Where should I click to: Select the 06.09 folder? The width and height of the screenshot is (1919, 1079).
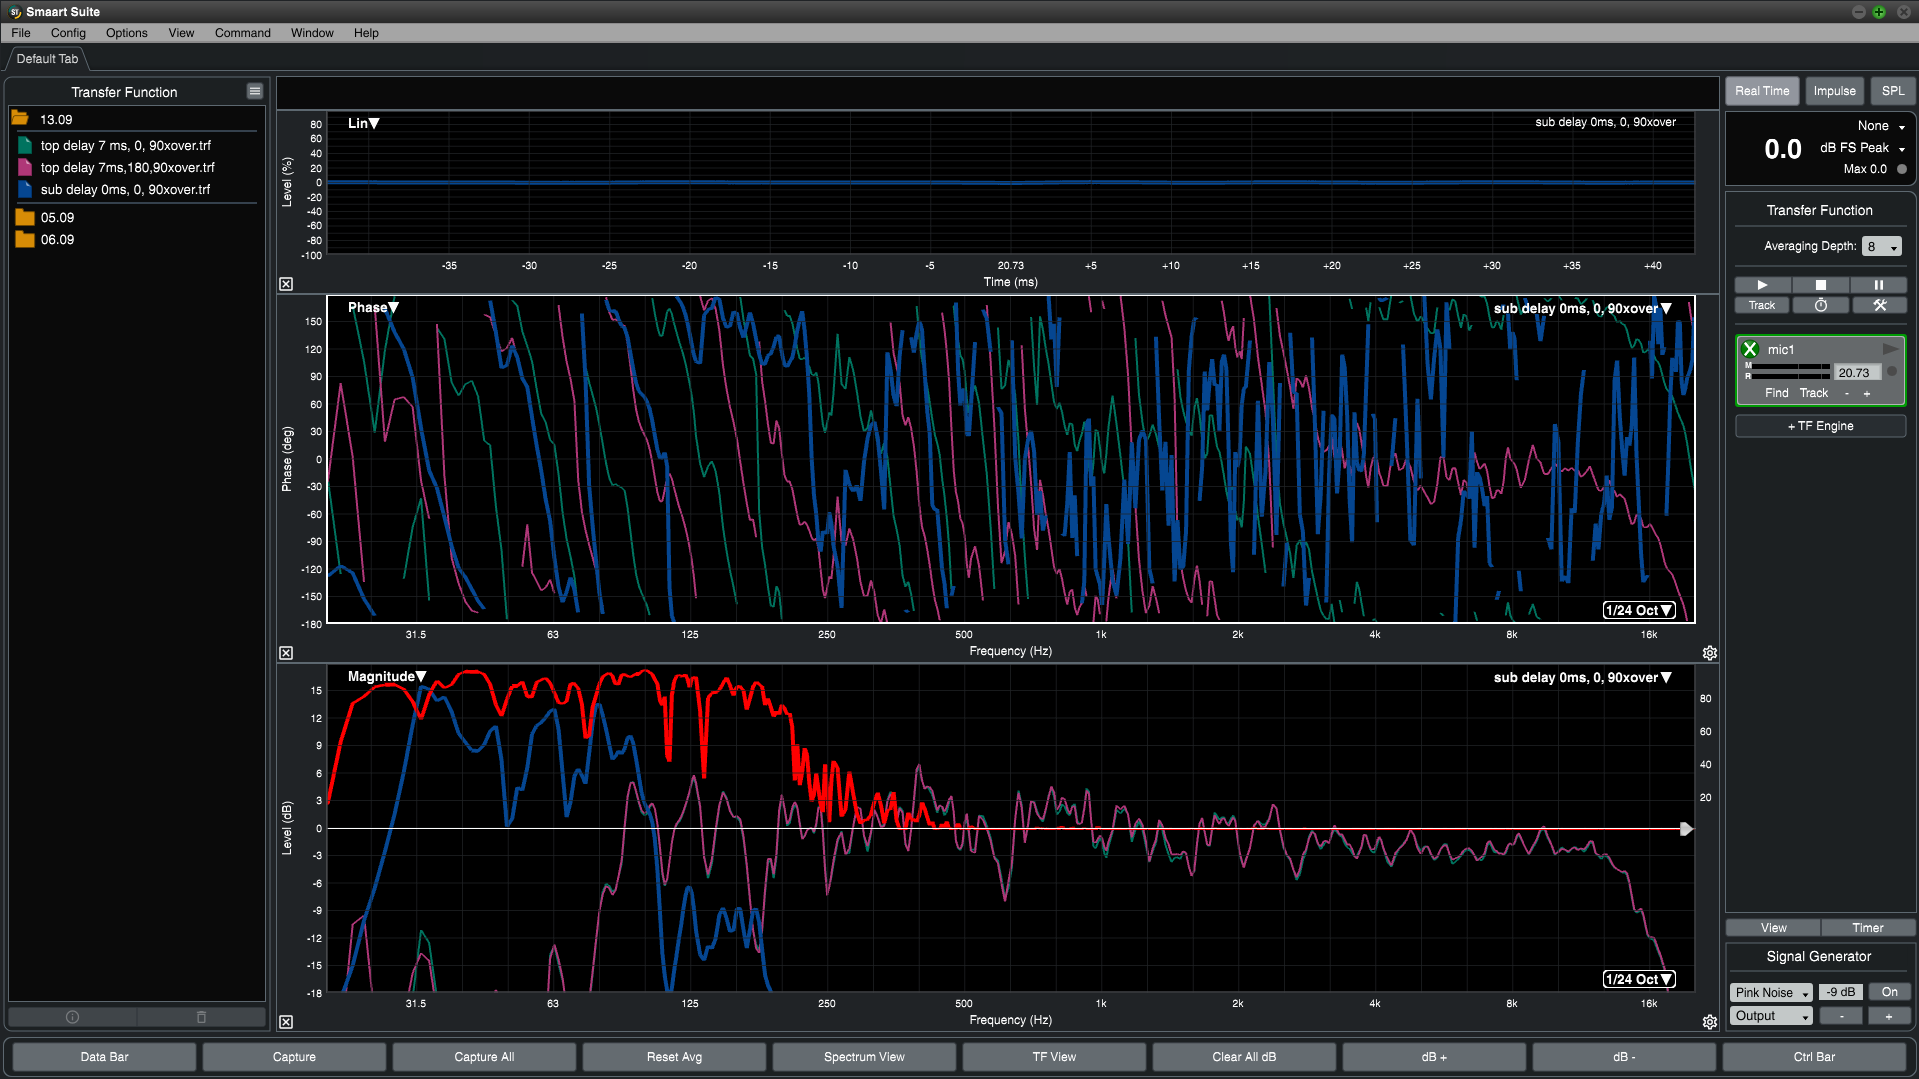pyautogui.click(x=46, y=239)
